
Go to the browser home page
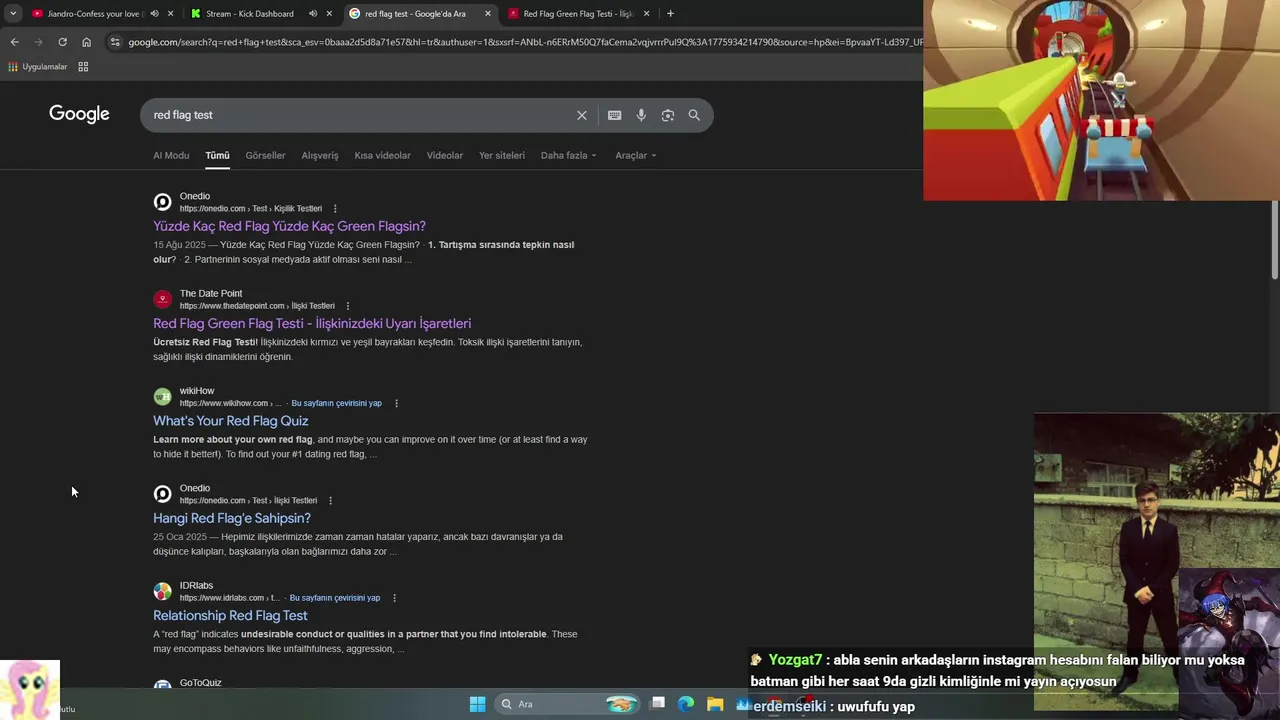pos(86,42)
